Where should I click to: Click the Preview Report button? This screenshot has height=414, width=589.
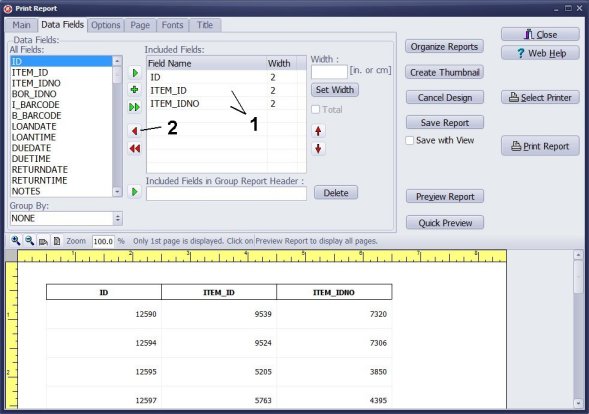click(x=445, y=196)
